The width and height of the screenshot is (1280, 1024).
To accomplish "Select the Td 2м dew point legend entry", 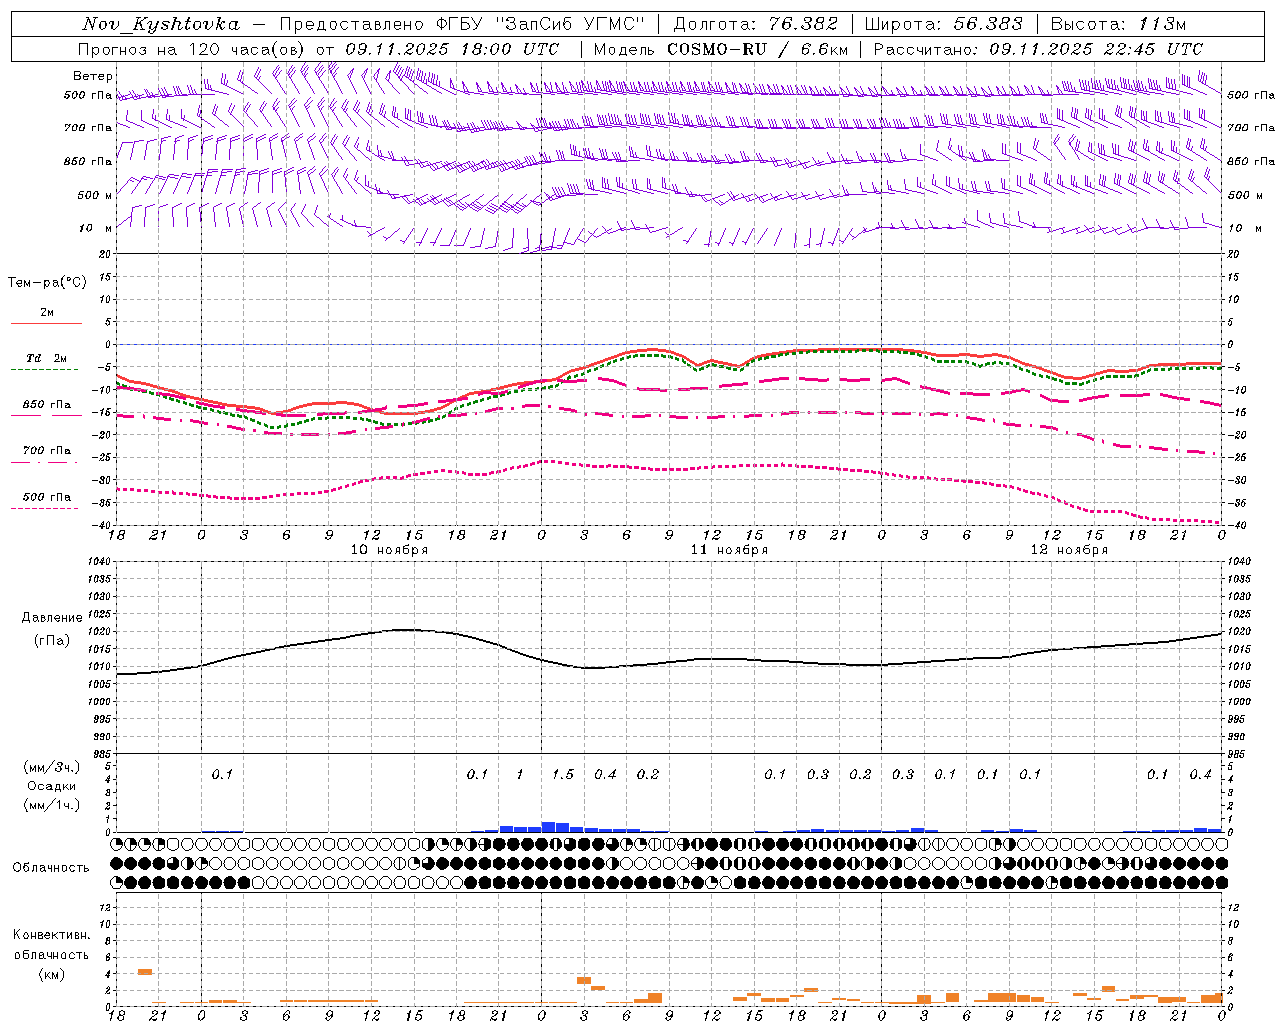I will pyautogui.click(x=47, y=358).
